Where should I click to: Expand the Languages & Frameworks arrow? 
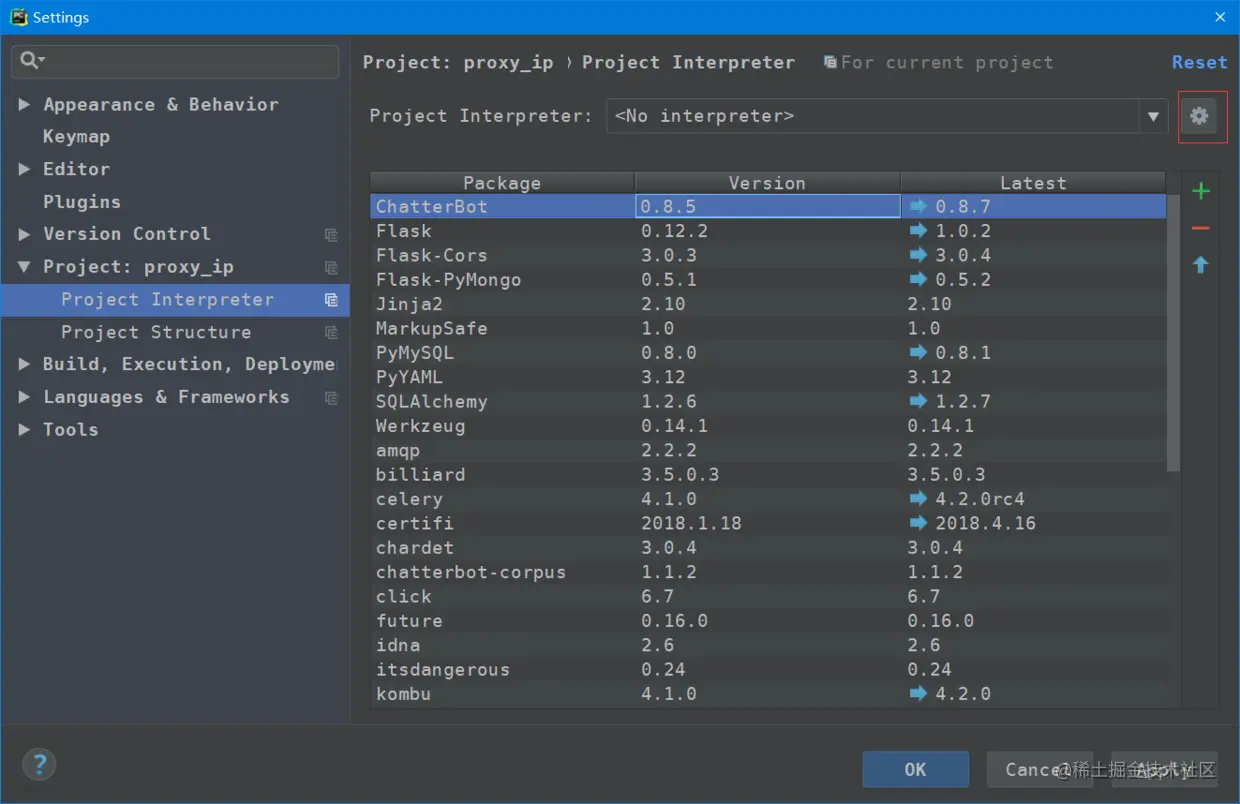point(24,397)
